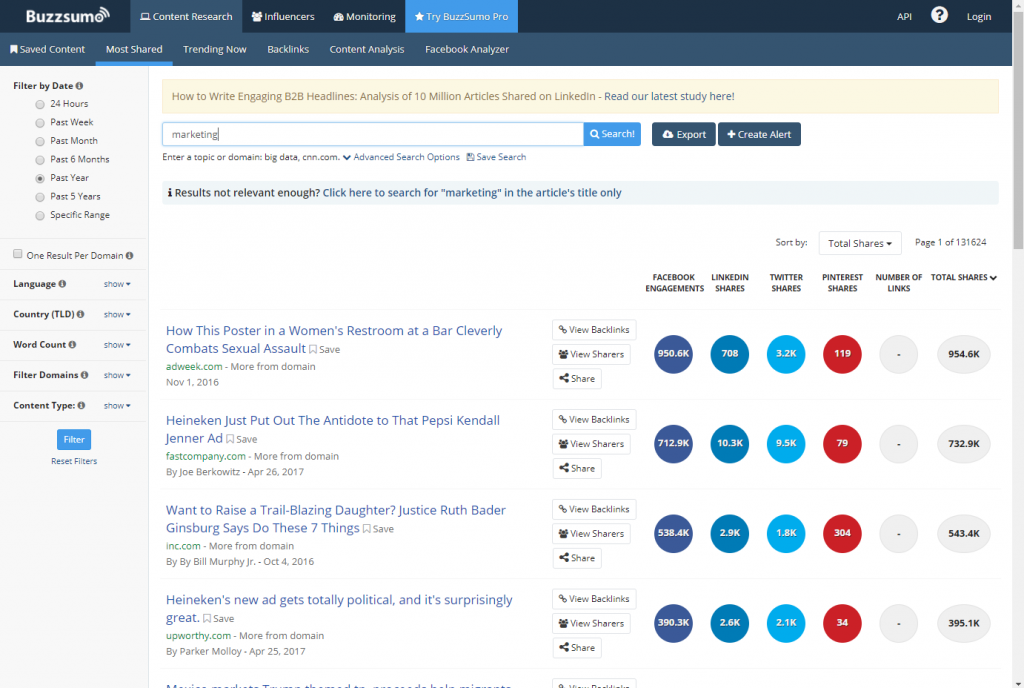The height and width of the screenshot is (688, 1024).
Task: Open the Influencers tab
Action: 283,16
